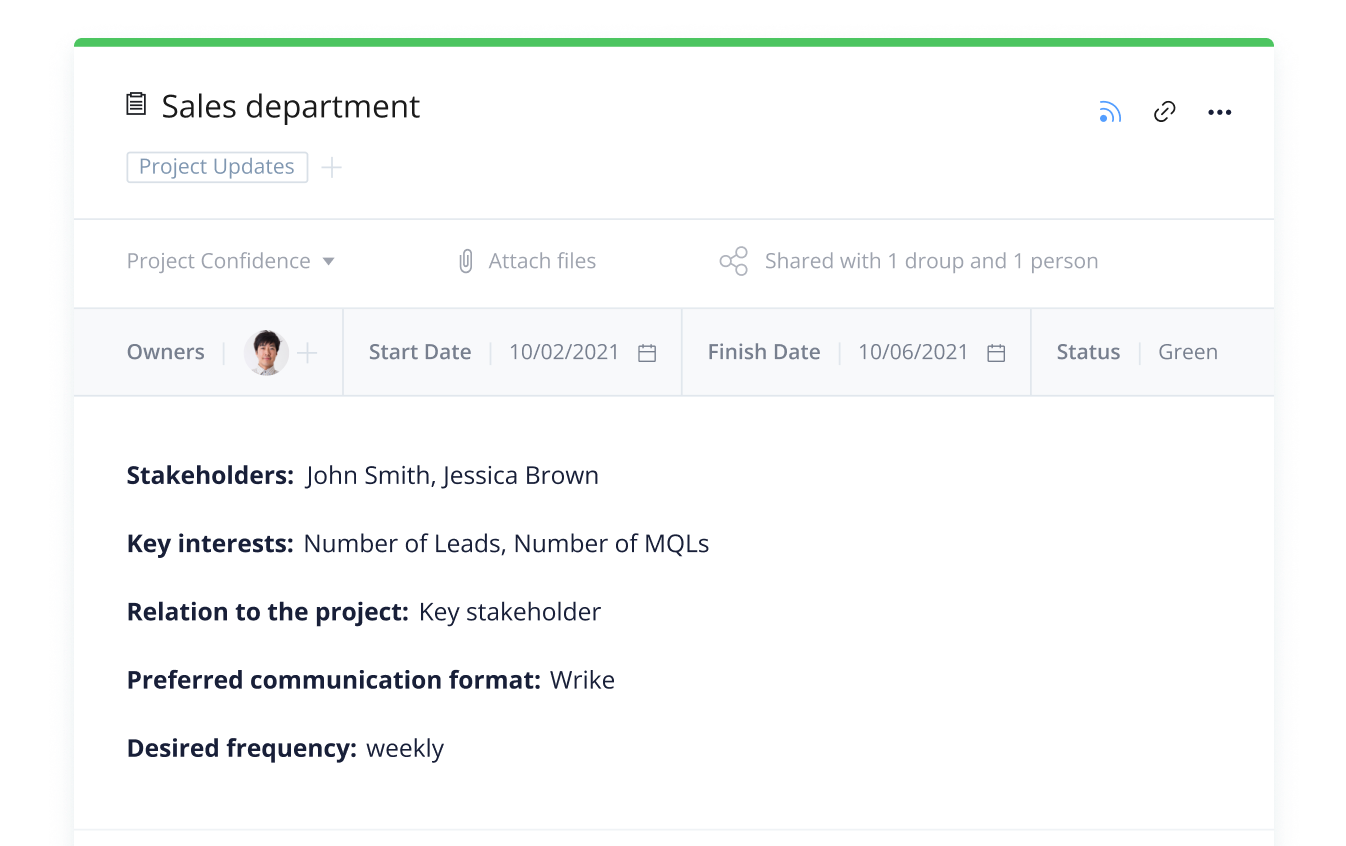Click the RSS follow icon

point(1110,112)
